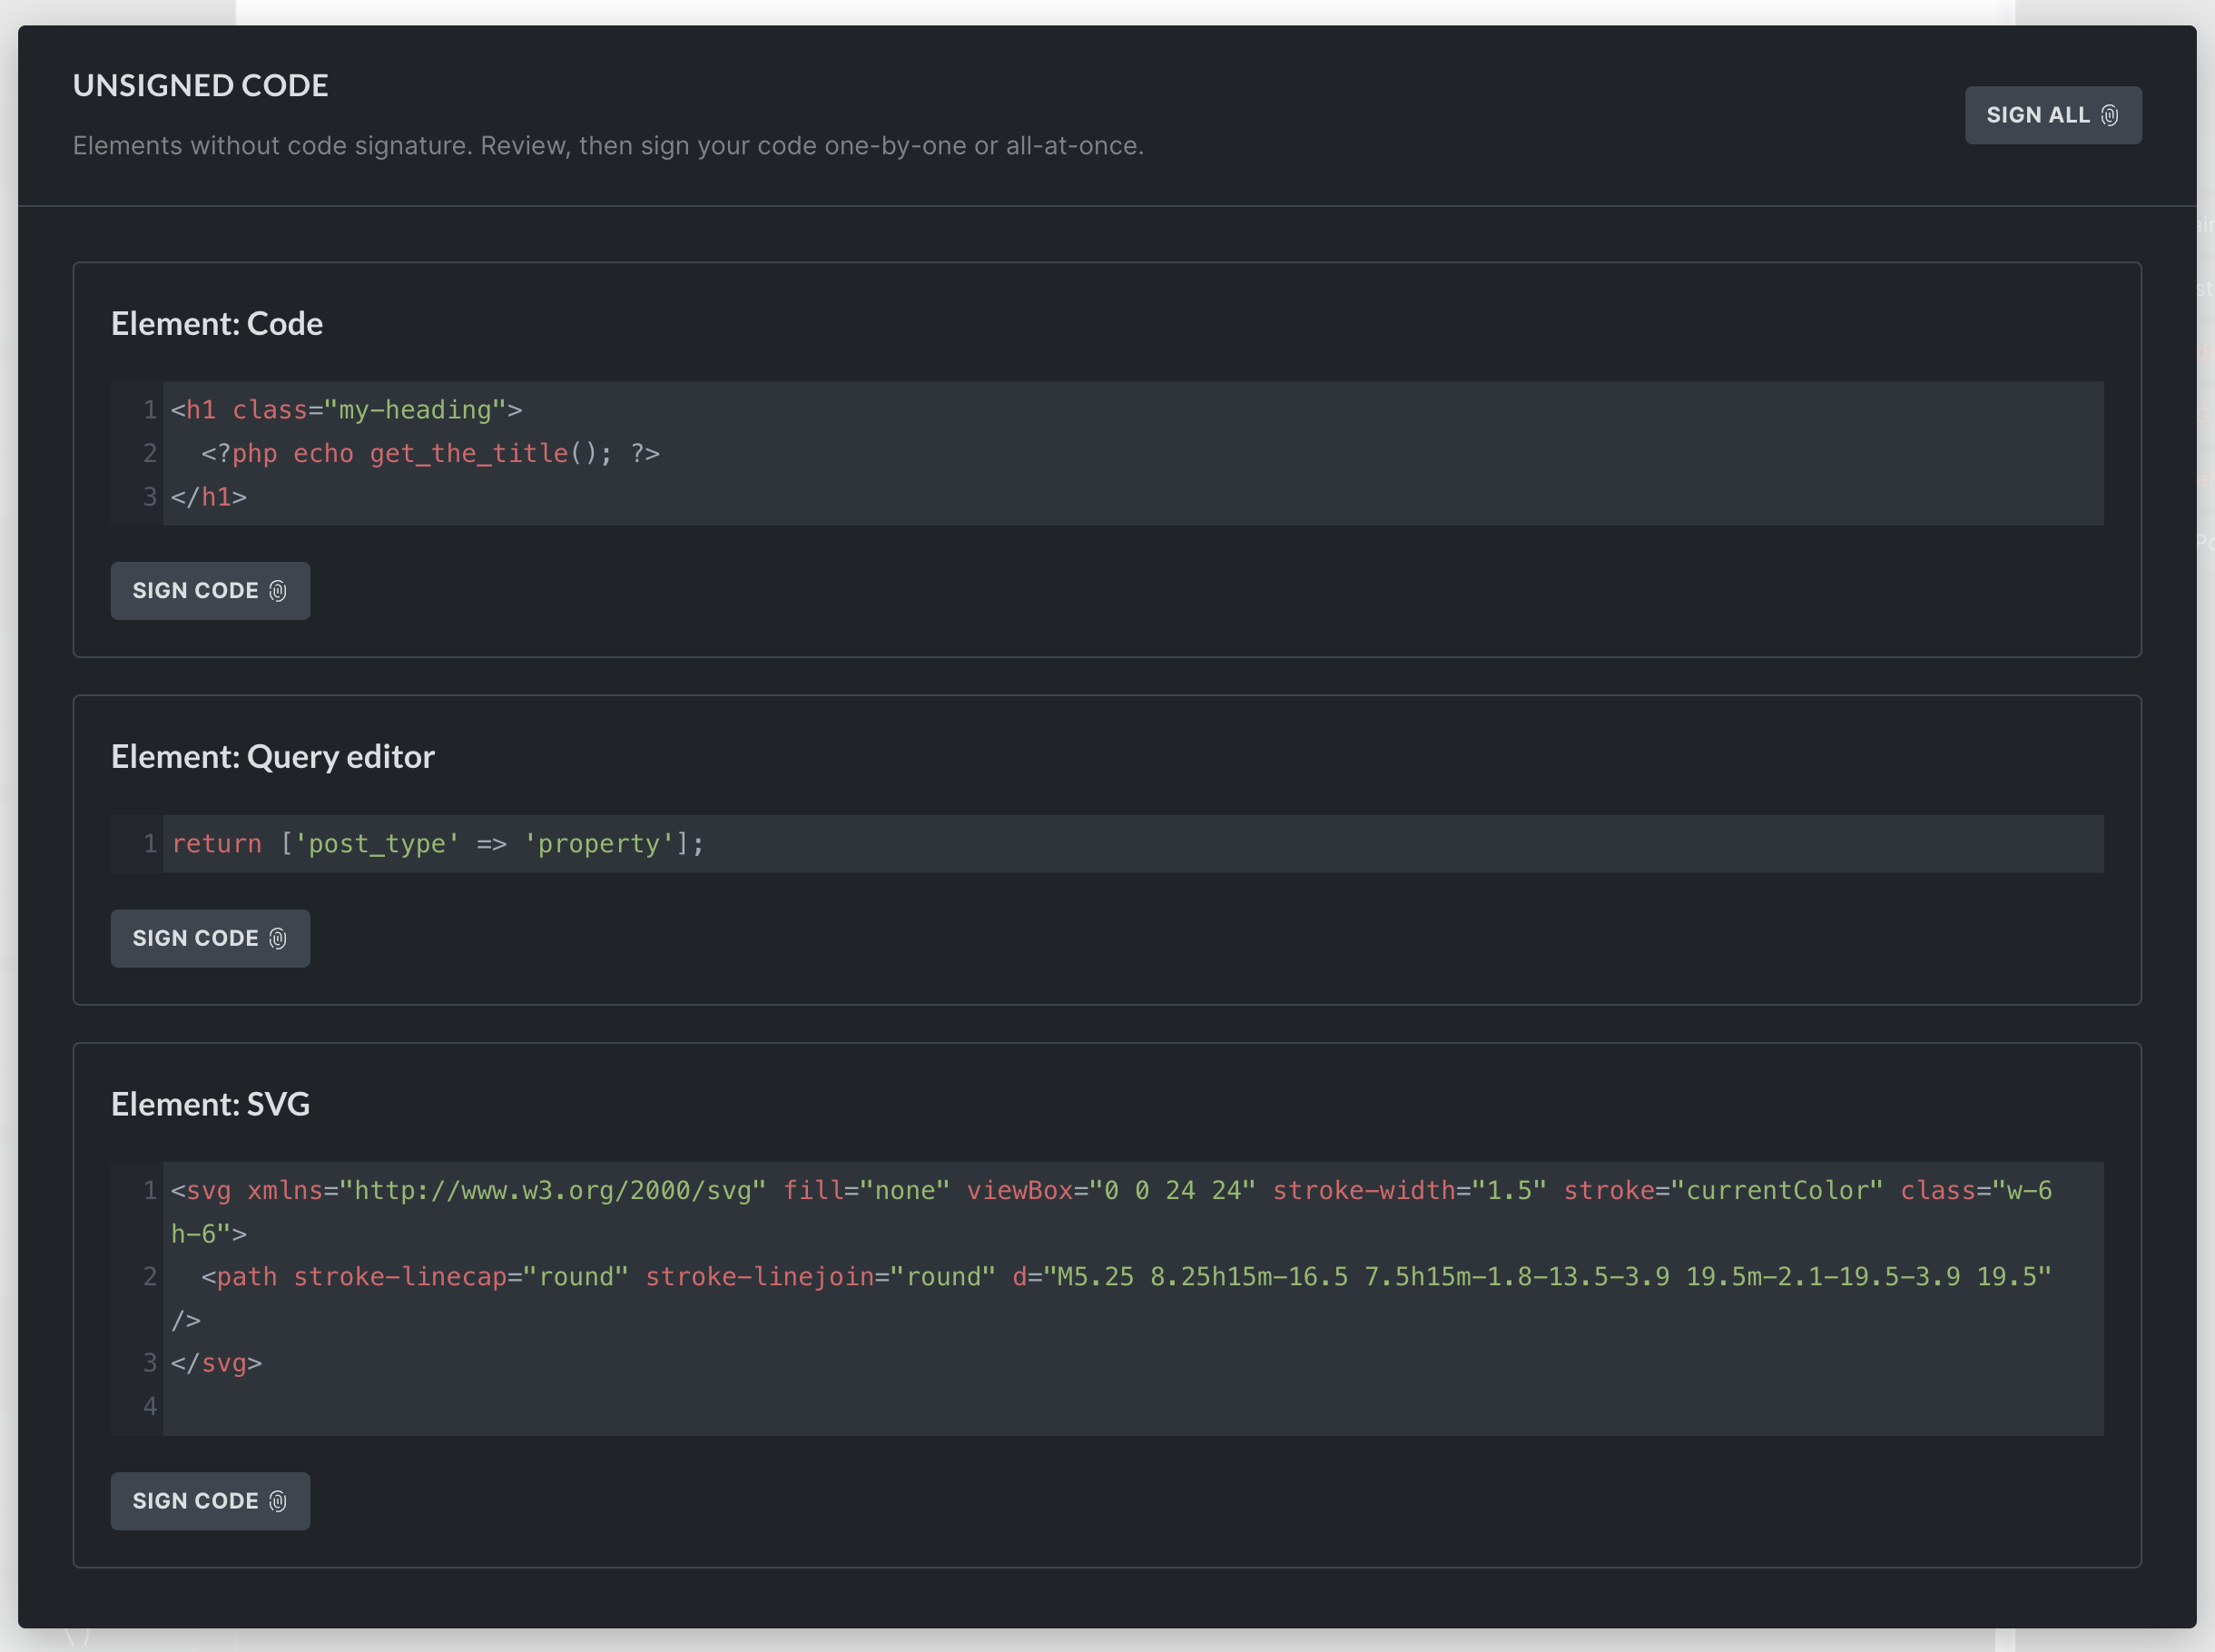
Task: Click fingerprint icon under Element: SVG
Action: (278, 1501)
